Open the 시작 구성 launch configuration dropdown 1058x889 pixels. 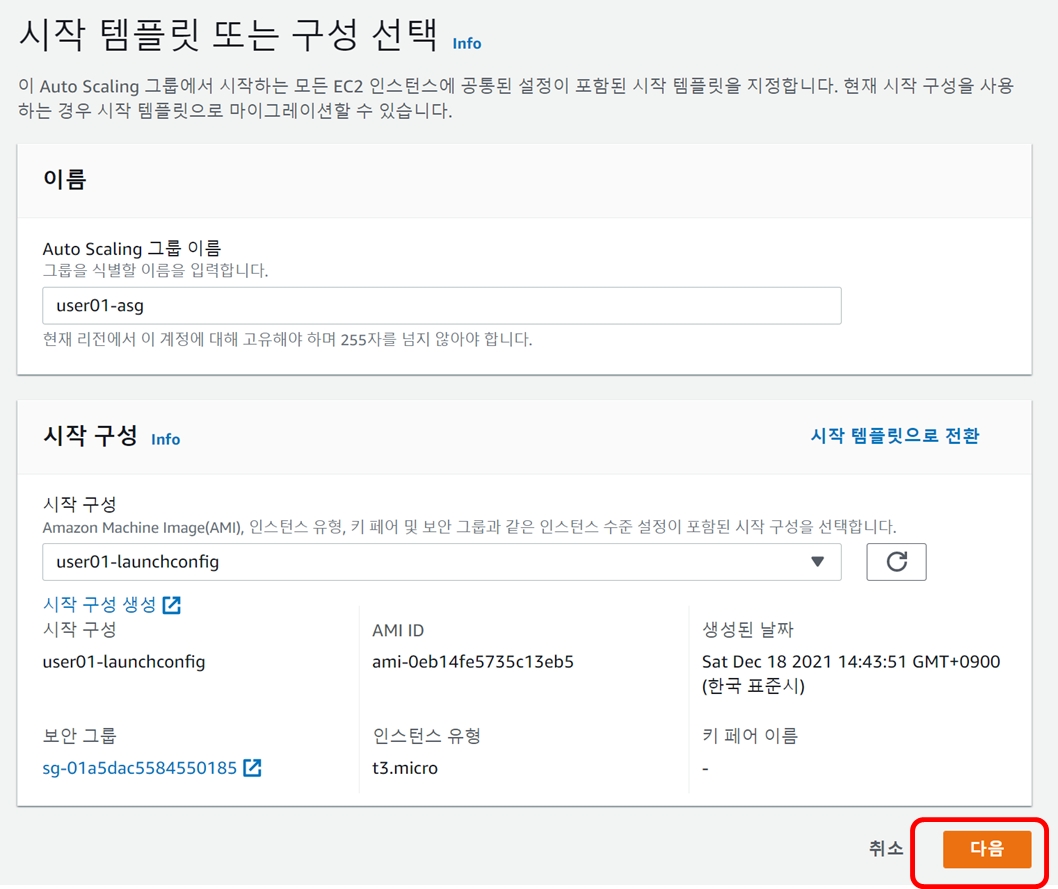[x=441, y=562]
